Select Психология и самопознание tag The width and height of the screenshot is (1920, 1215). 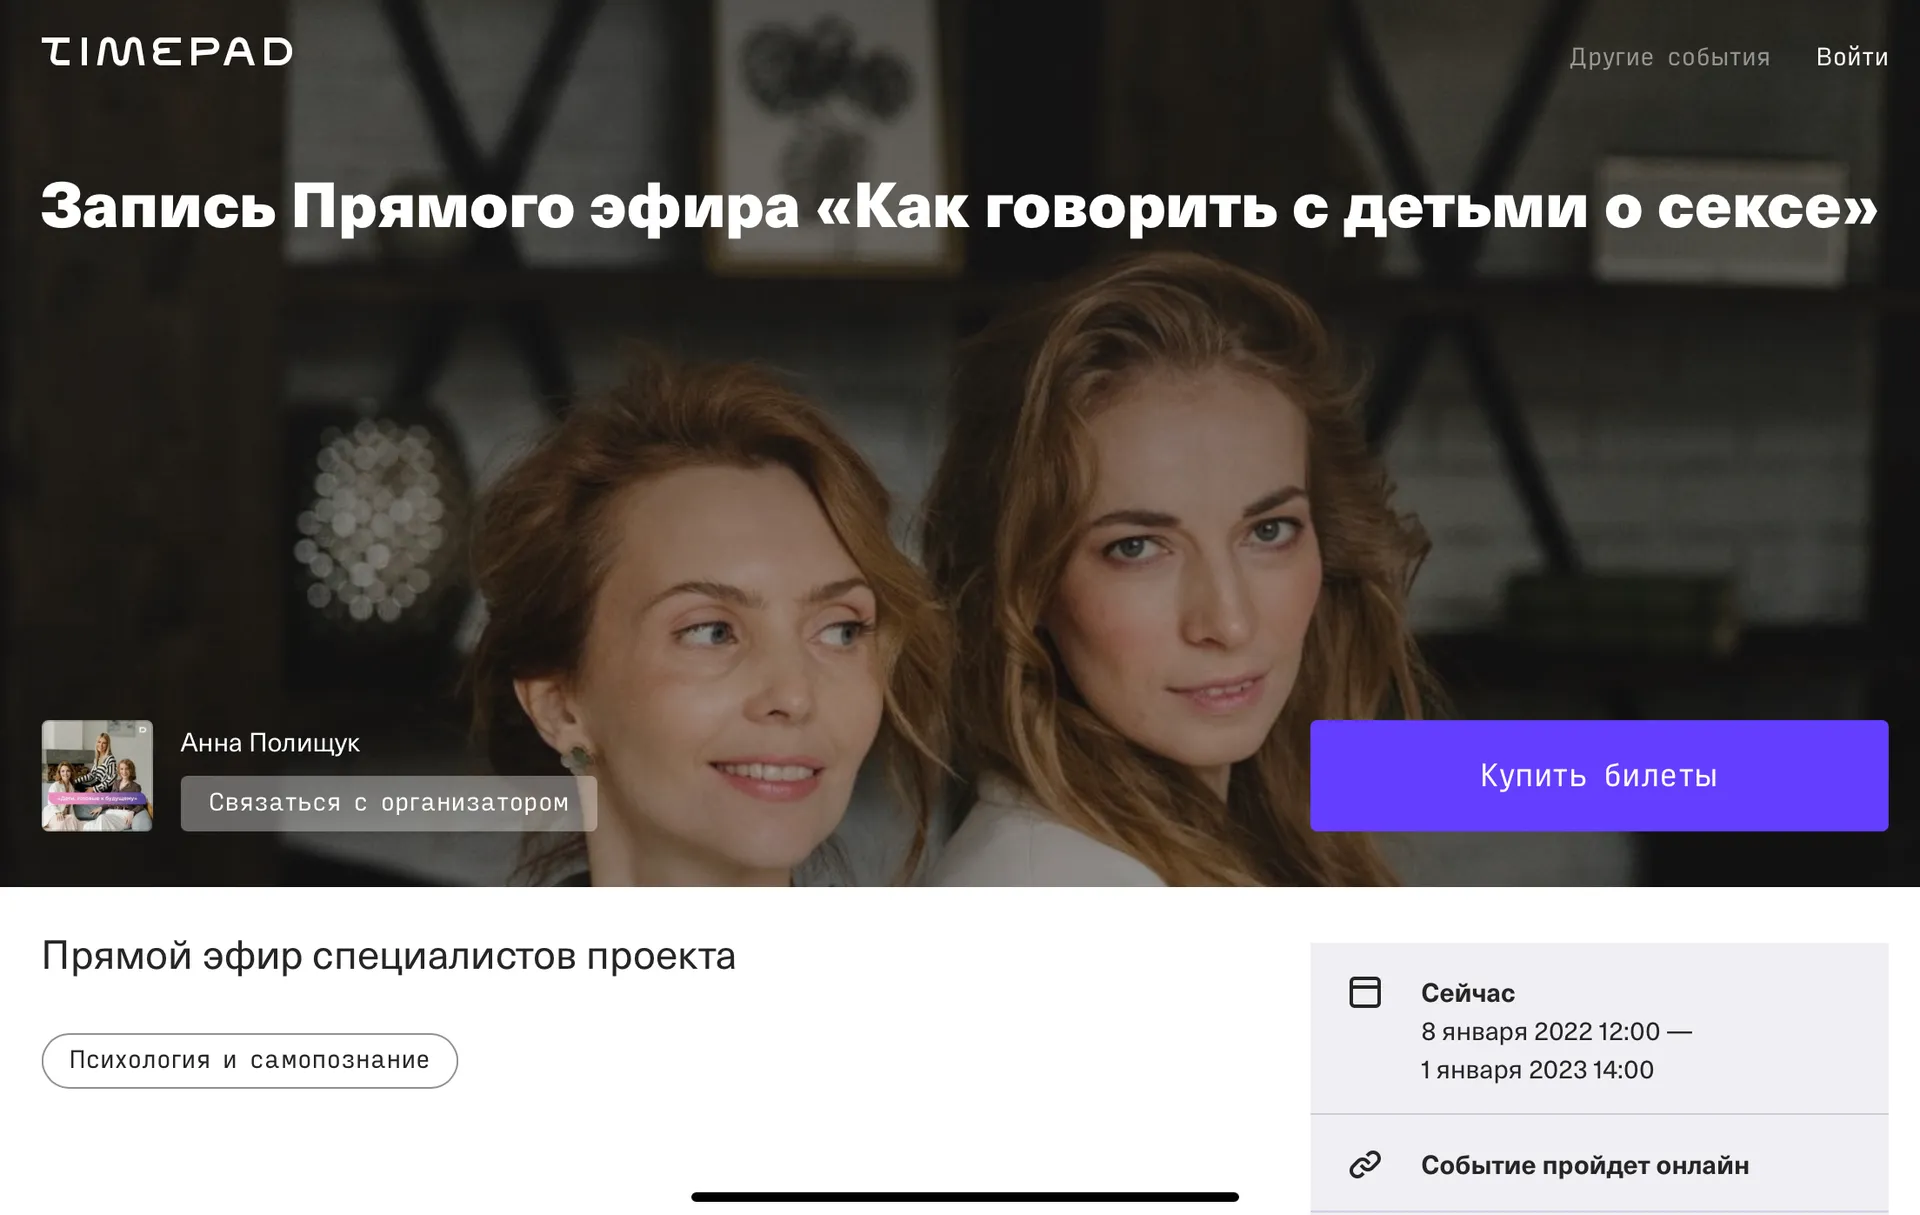tap(249, 1060)
